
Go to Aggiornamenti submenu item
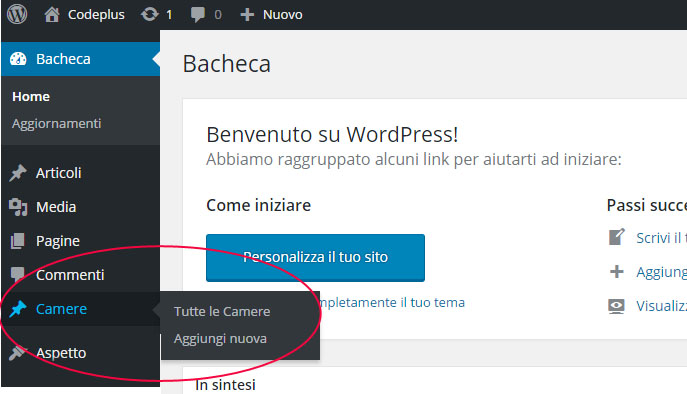pos(57,124)
